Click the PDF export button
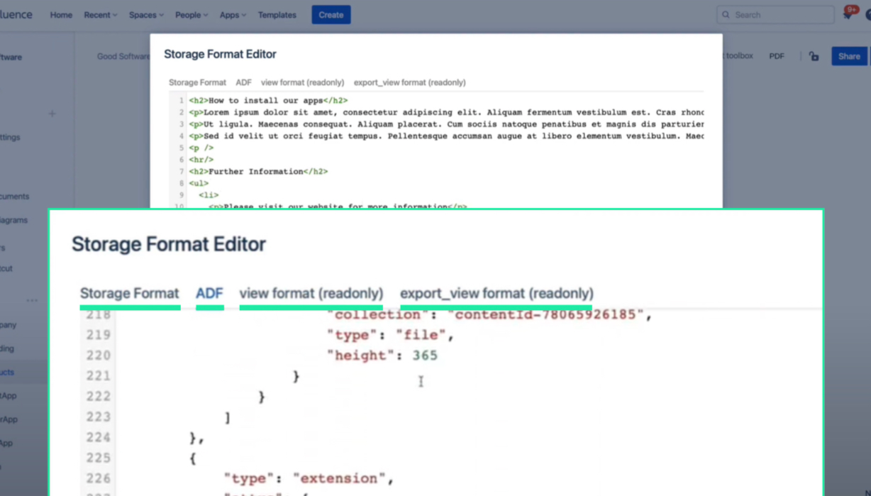871x496 pixels. 777,56
